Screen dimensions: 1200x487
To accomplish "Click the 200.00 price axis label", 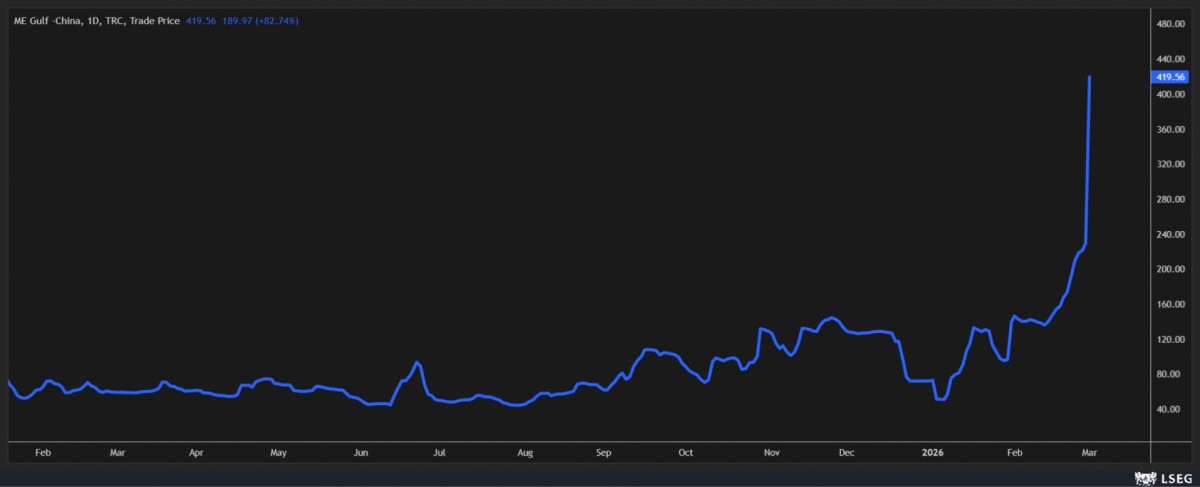I will point(1170,269).
